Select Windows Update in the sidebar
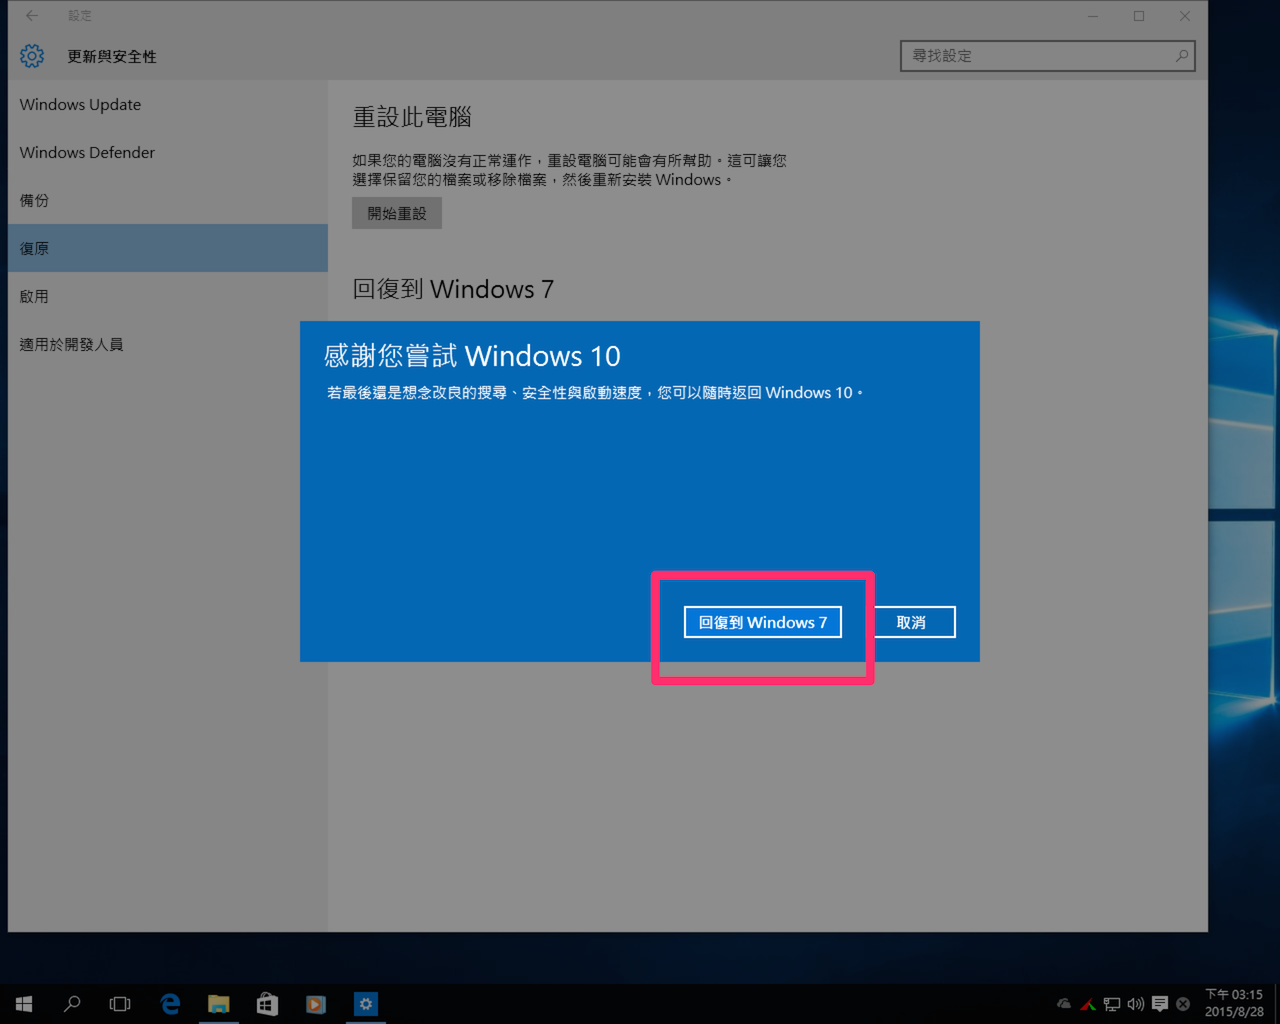1280x1024 pixels. pos(168,104)
